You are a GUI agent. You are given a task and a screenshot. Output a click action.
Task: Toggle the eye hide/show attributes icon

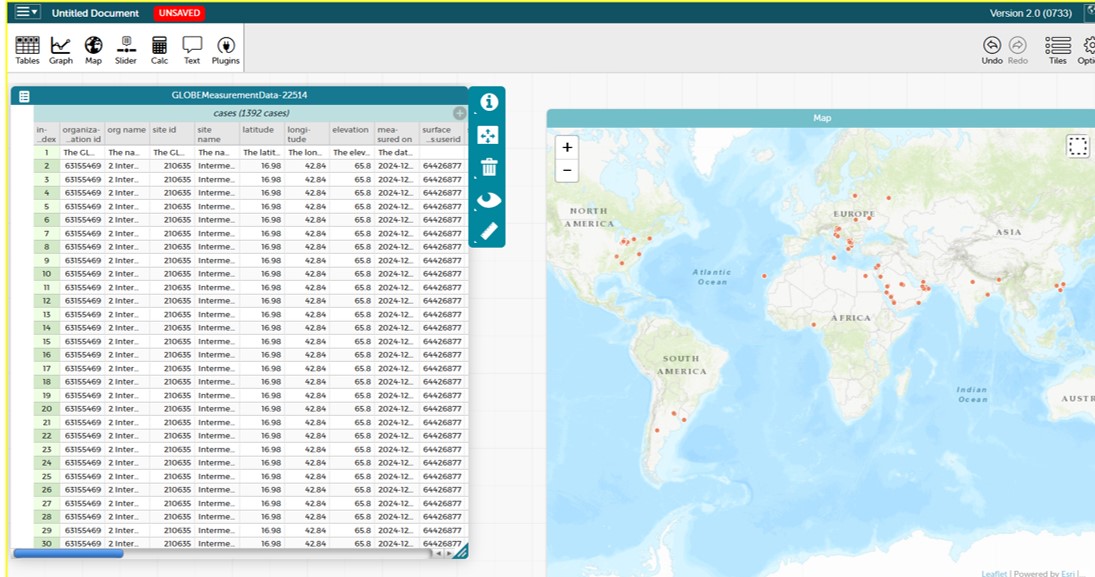(x=489, y=199)
